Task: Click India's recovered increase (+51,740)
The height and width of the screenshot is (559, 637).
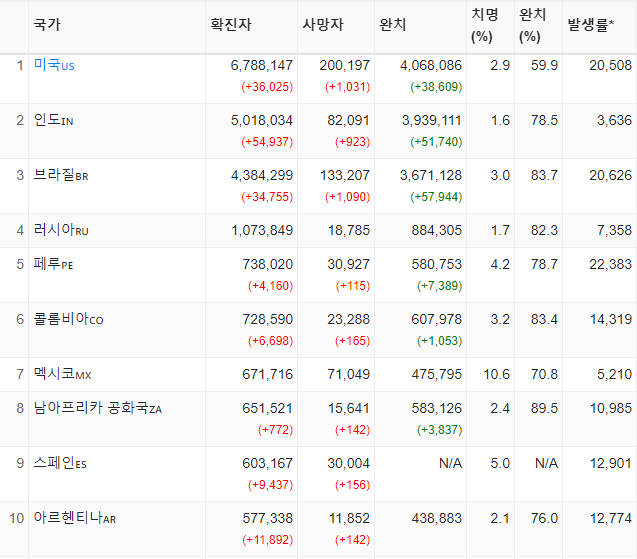Action: (x=436, y=142)
